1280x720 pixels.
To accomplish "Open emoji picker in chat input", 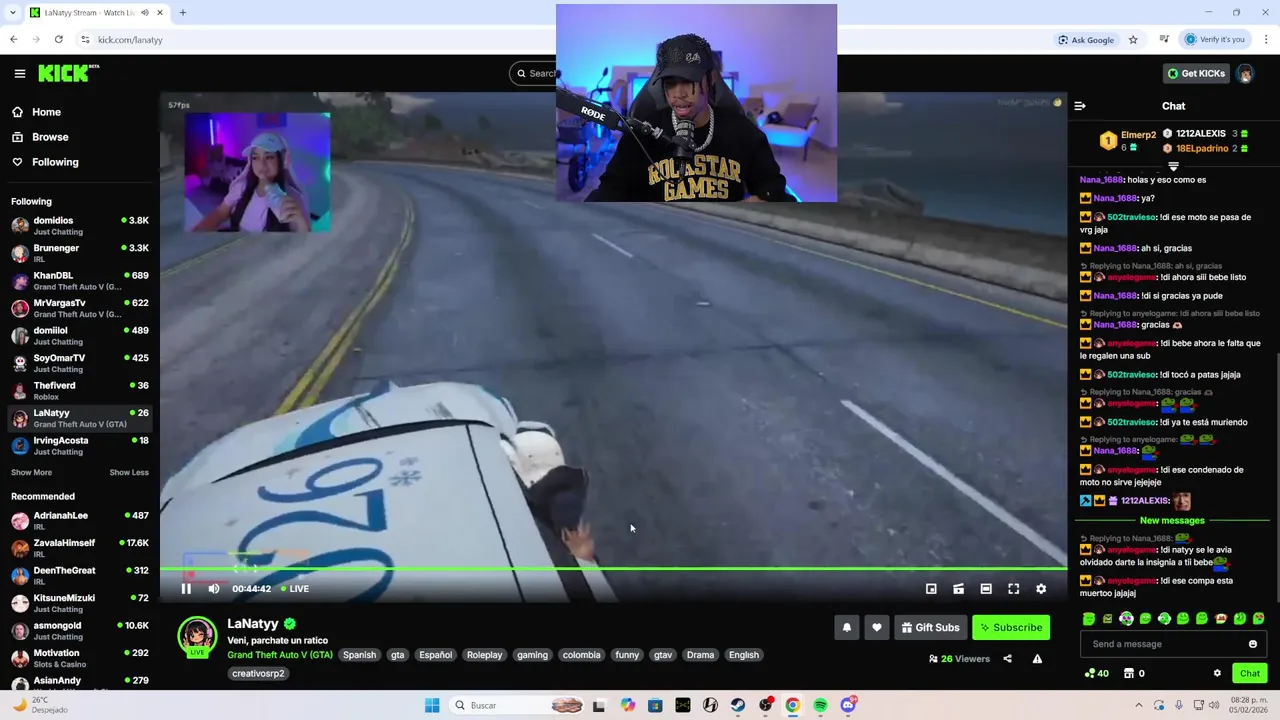I will 1252,644.
